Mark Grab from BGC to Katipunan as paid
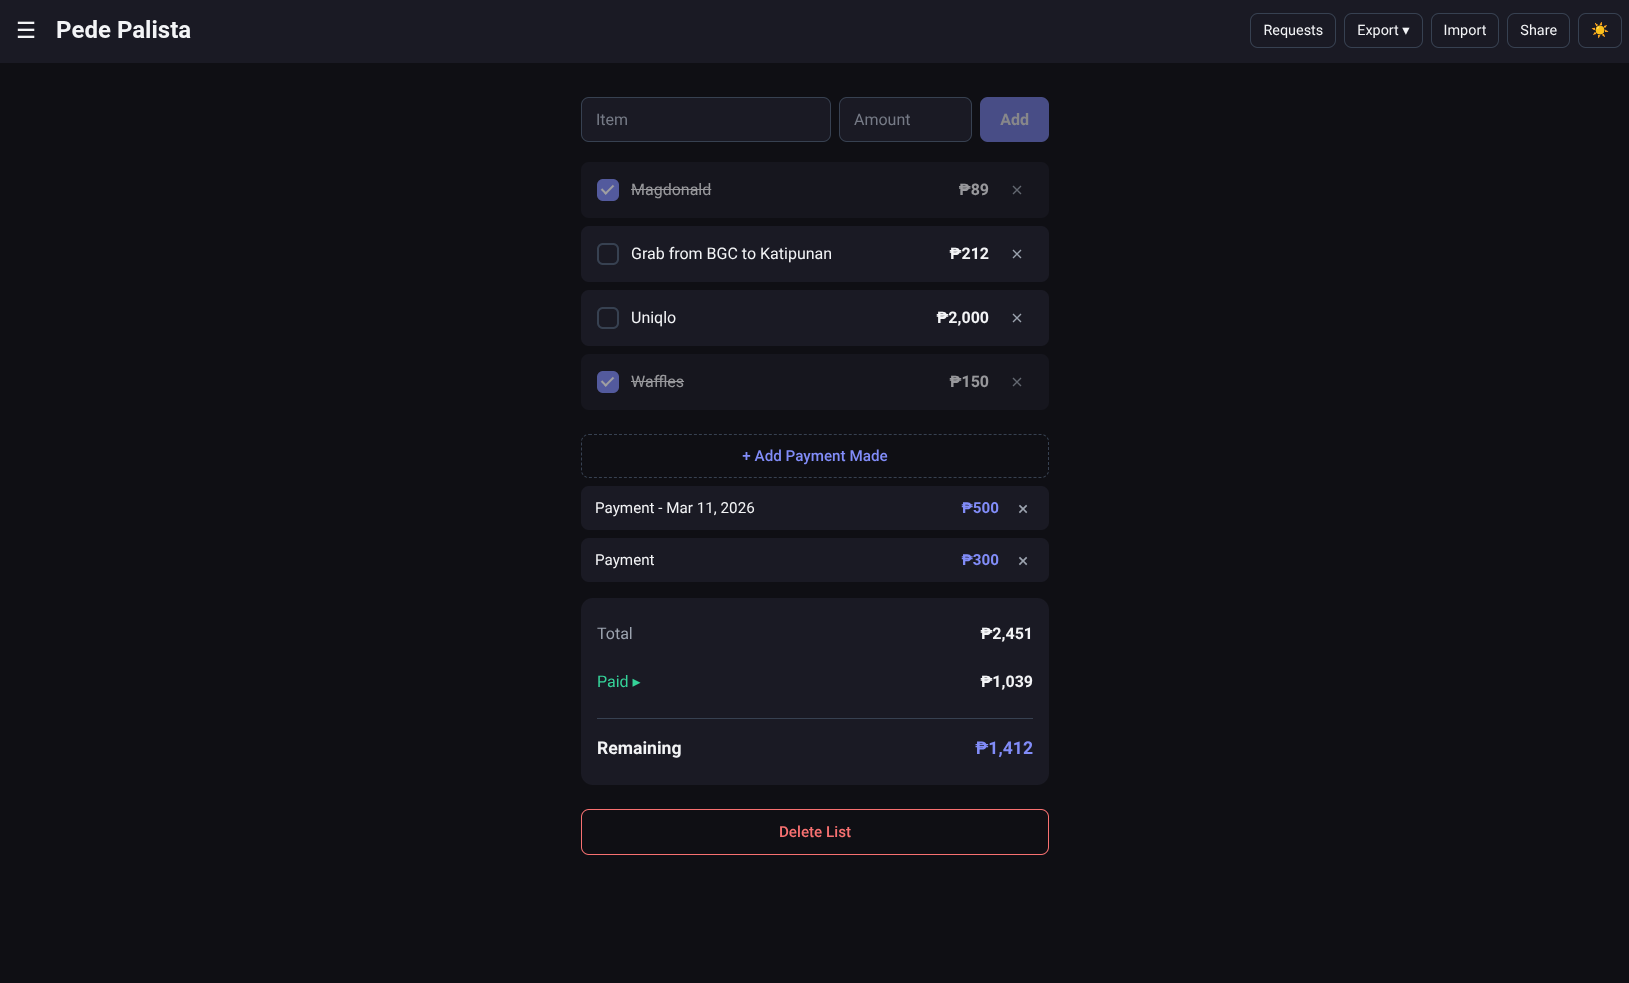The image size is (1629, 983). click(608, 254)
